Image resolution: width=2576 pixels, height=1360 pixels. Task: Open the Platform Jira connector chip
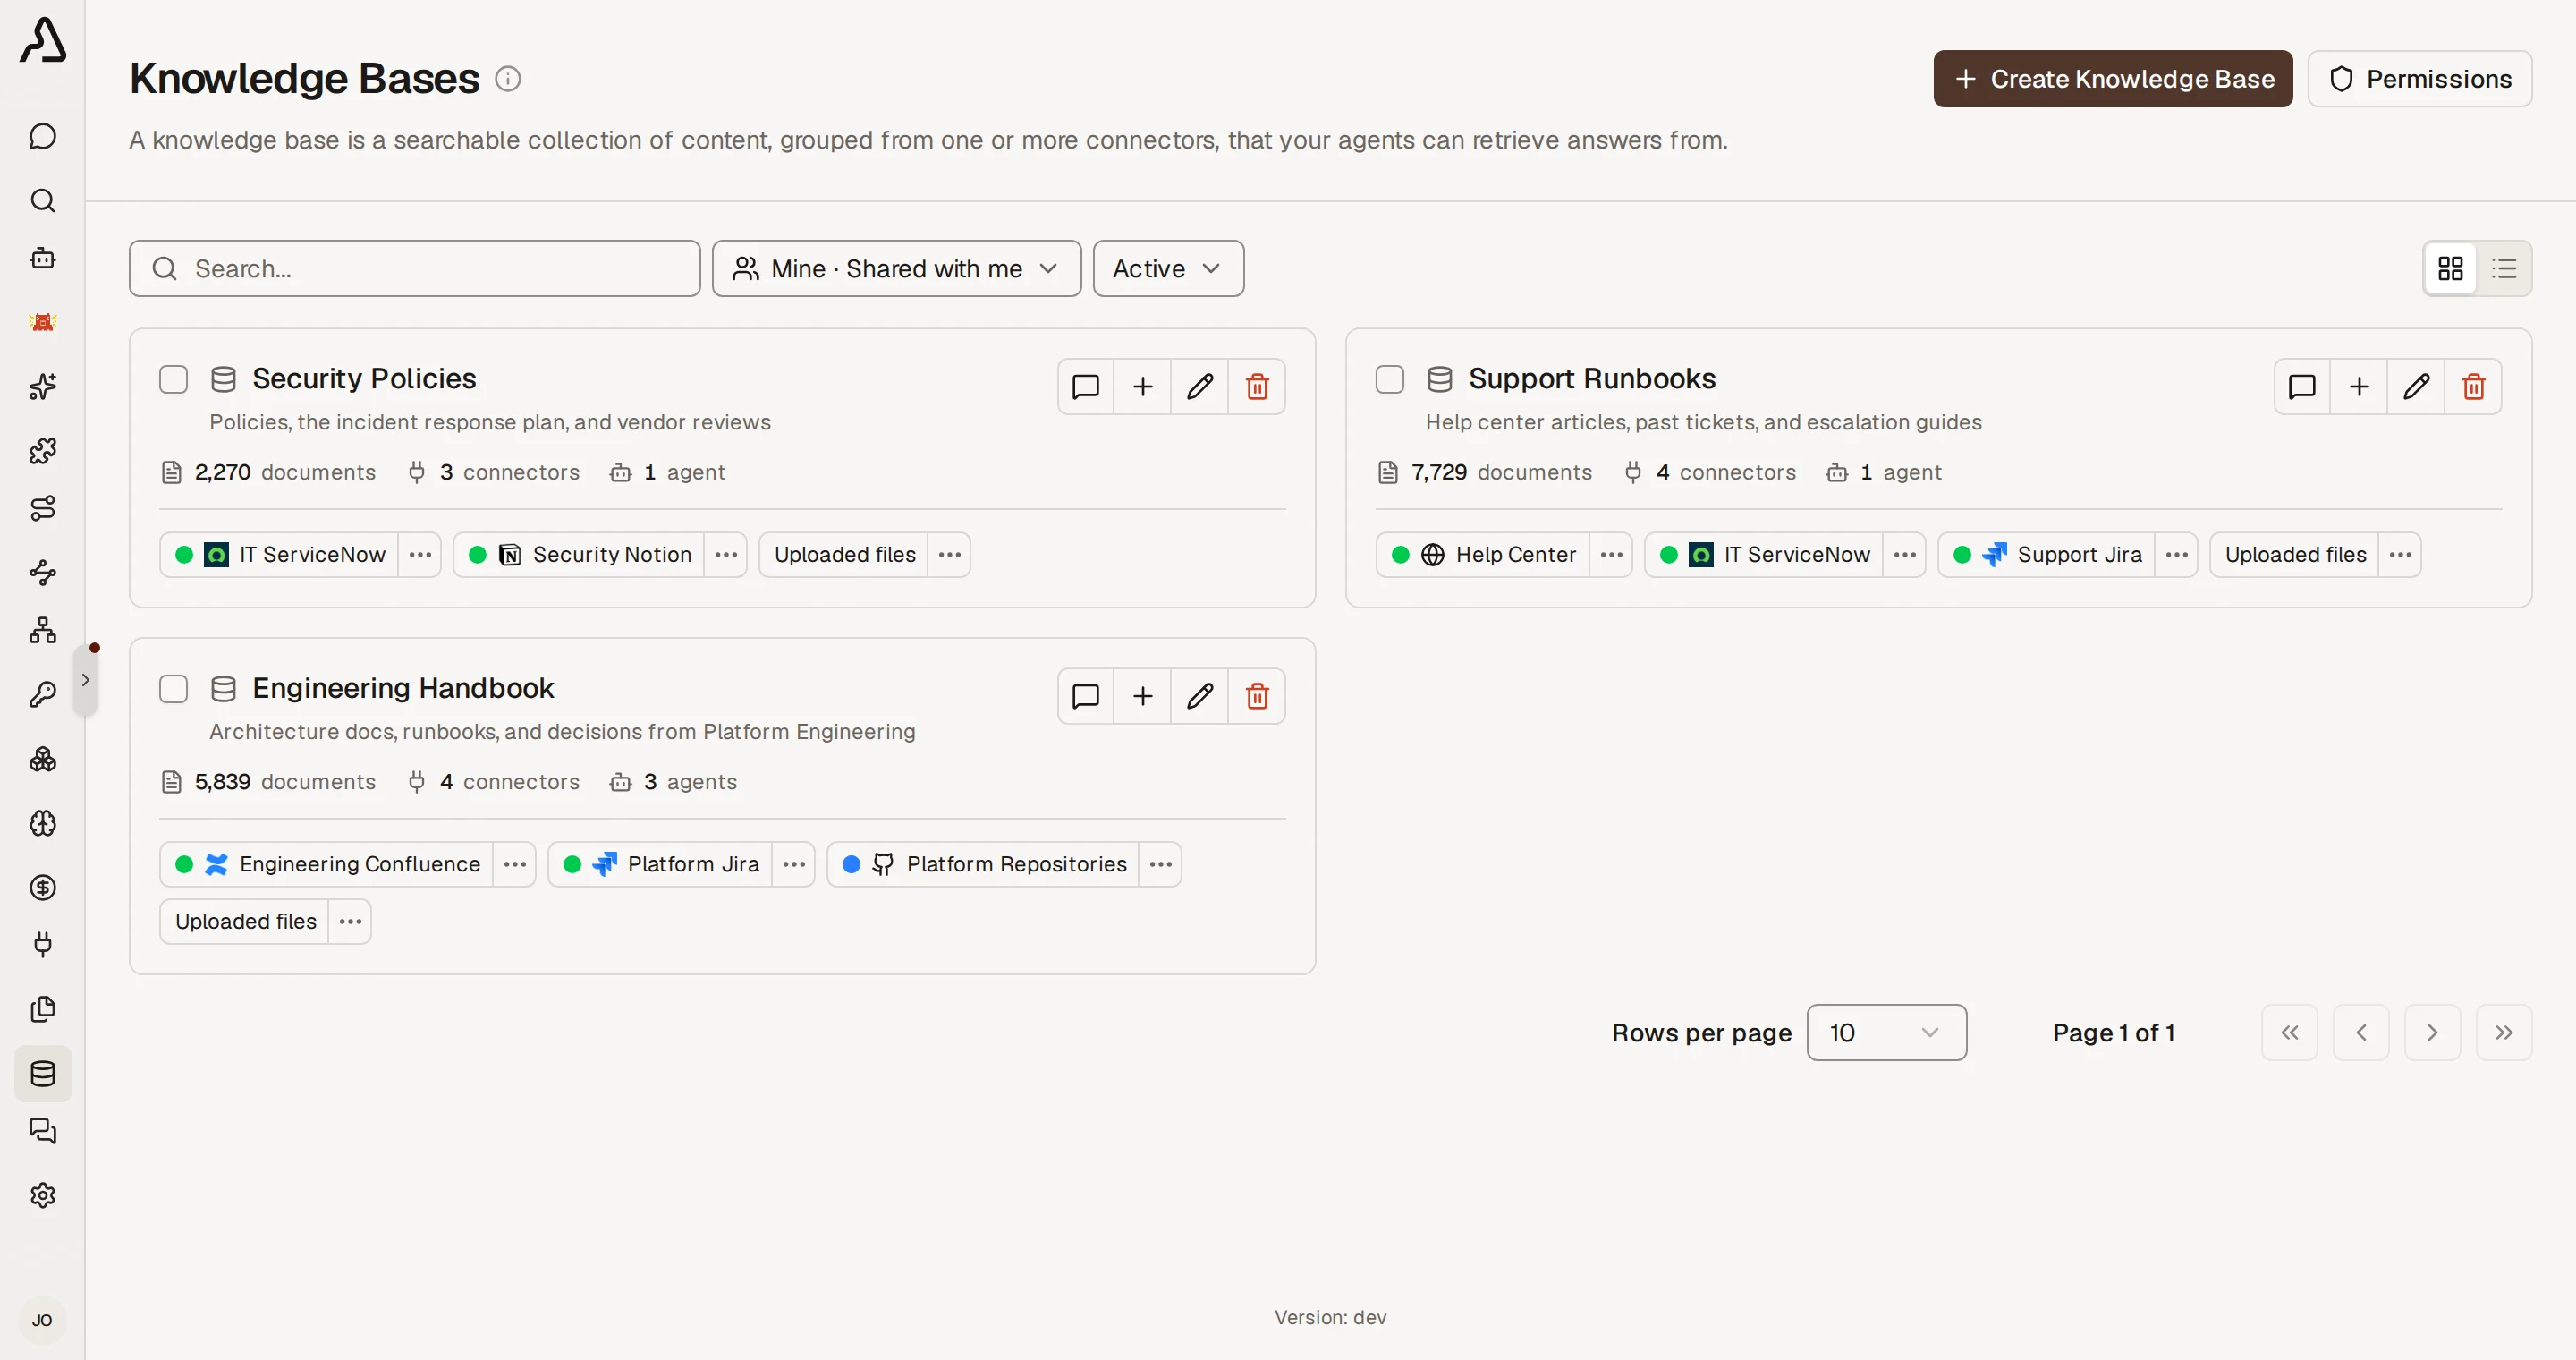click(660, 864)
